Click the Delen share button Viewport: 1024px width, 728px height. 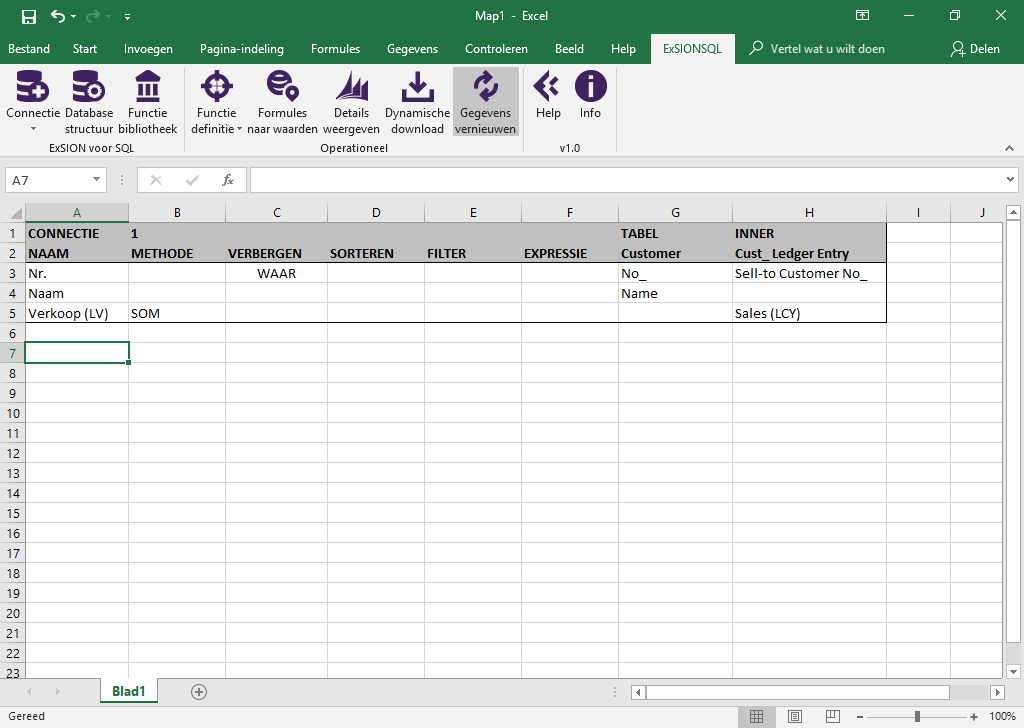coord(976,49)
